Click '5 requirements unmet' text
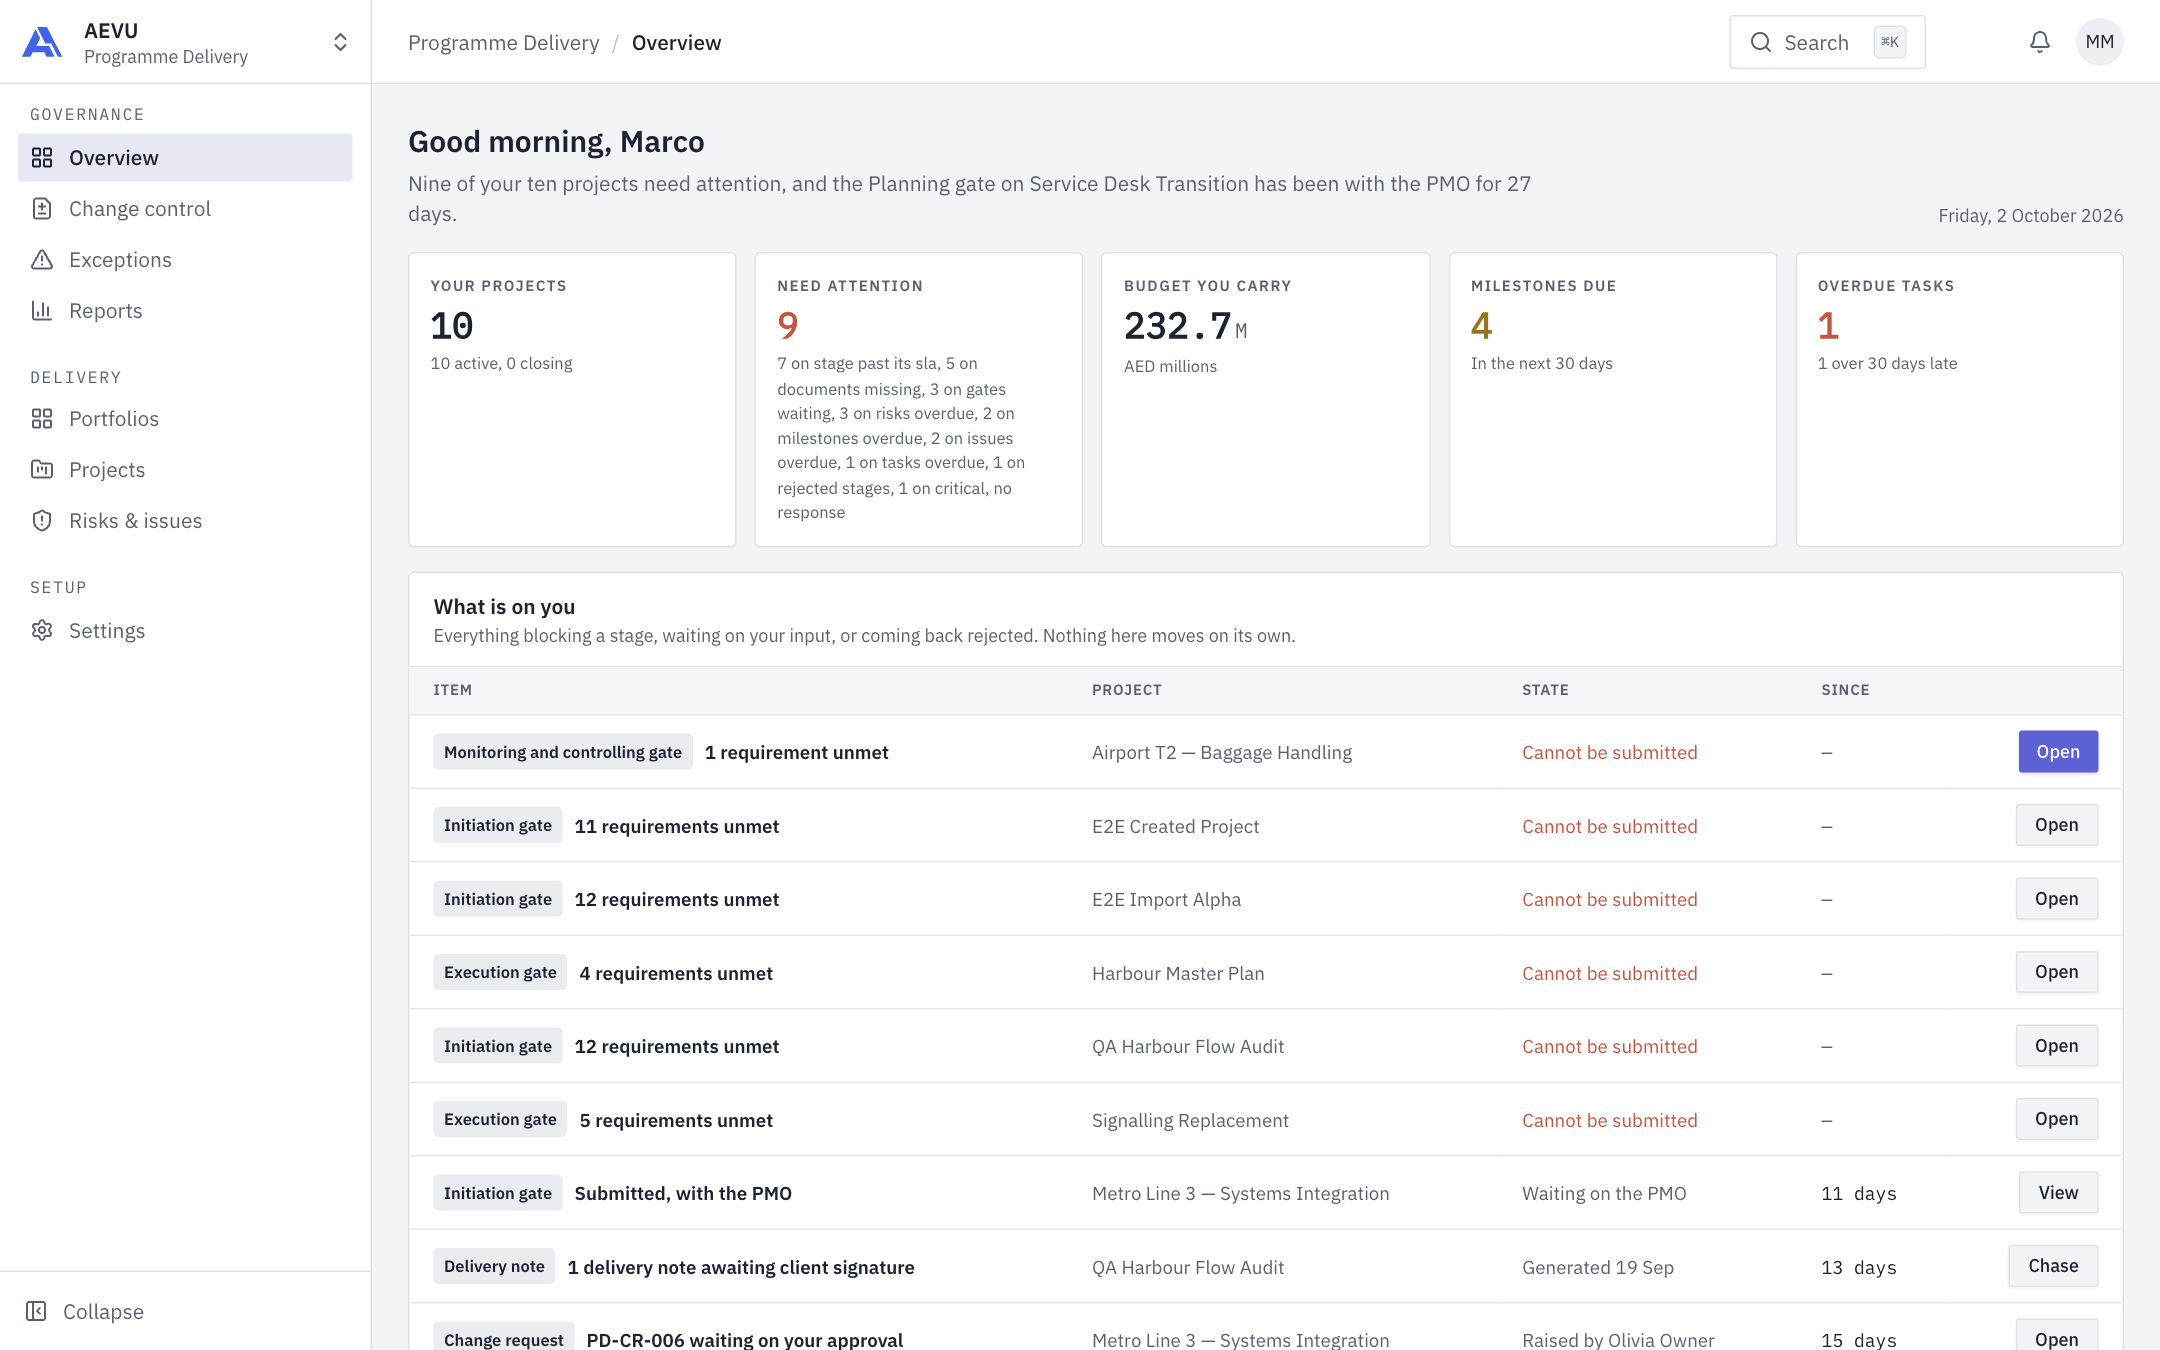Viewport: 2160px width, 1350px height. click(x=676, y=1120)
